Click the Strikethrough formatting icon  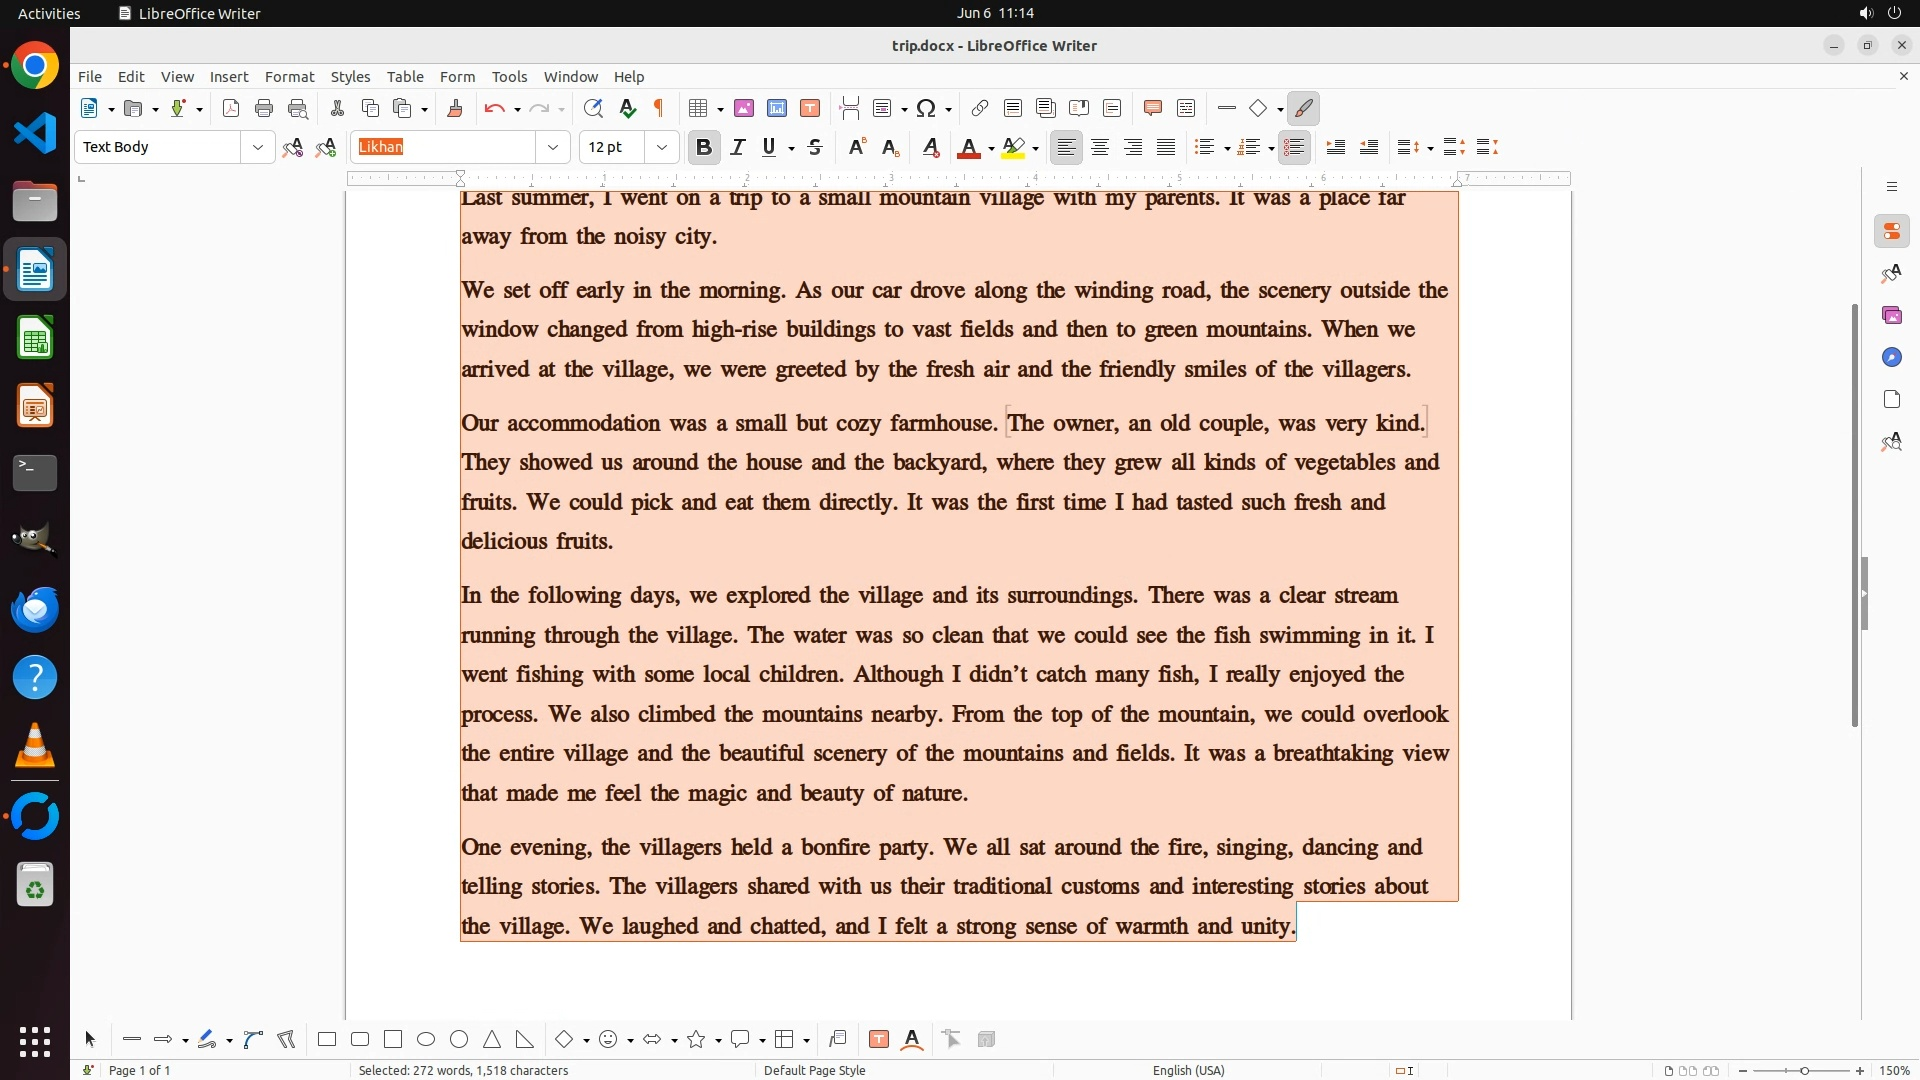click(x=815, y=148)
